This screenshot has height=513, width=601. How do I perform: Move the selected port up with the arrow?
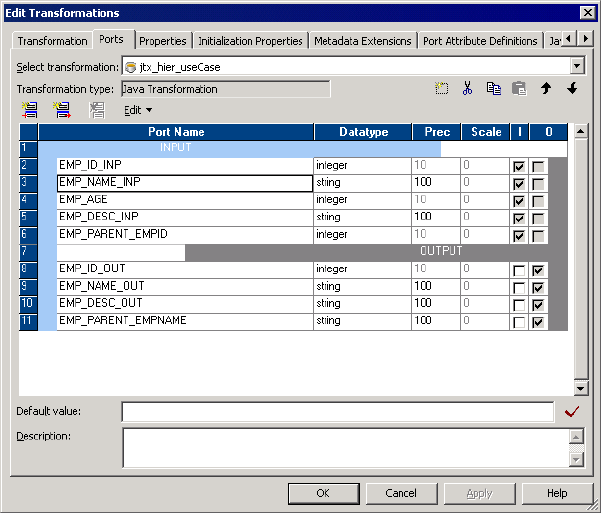click(546, 89)
